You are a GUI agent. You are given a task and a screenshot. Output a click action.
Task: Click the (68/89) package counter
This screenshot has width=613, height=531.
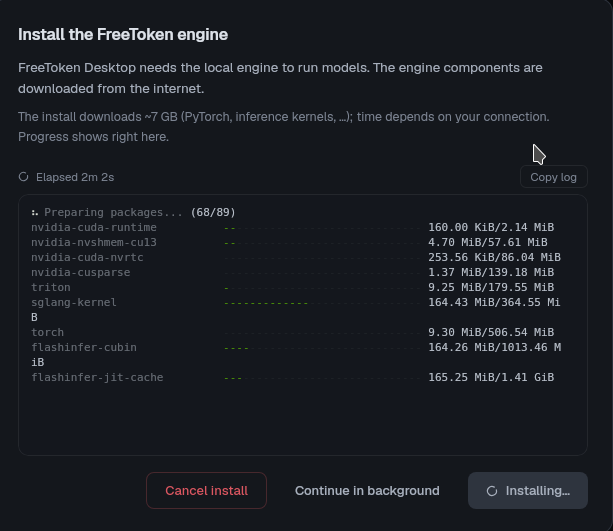click(213, 212)
